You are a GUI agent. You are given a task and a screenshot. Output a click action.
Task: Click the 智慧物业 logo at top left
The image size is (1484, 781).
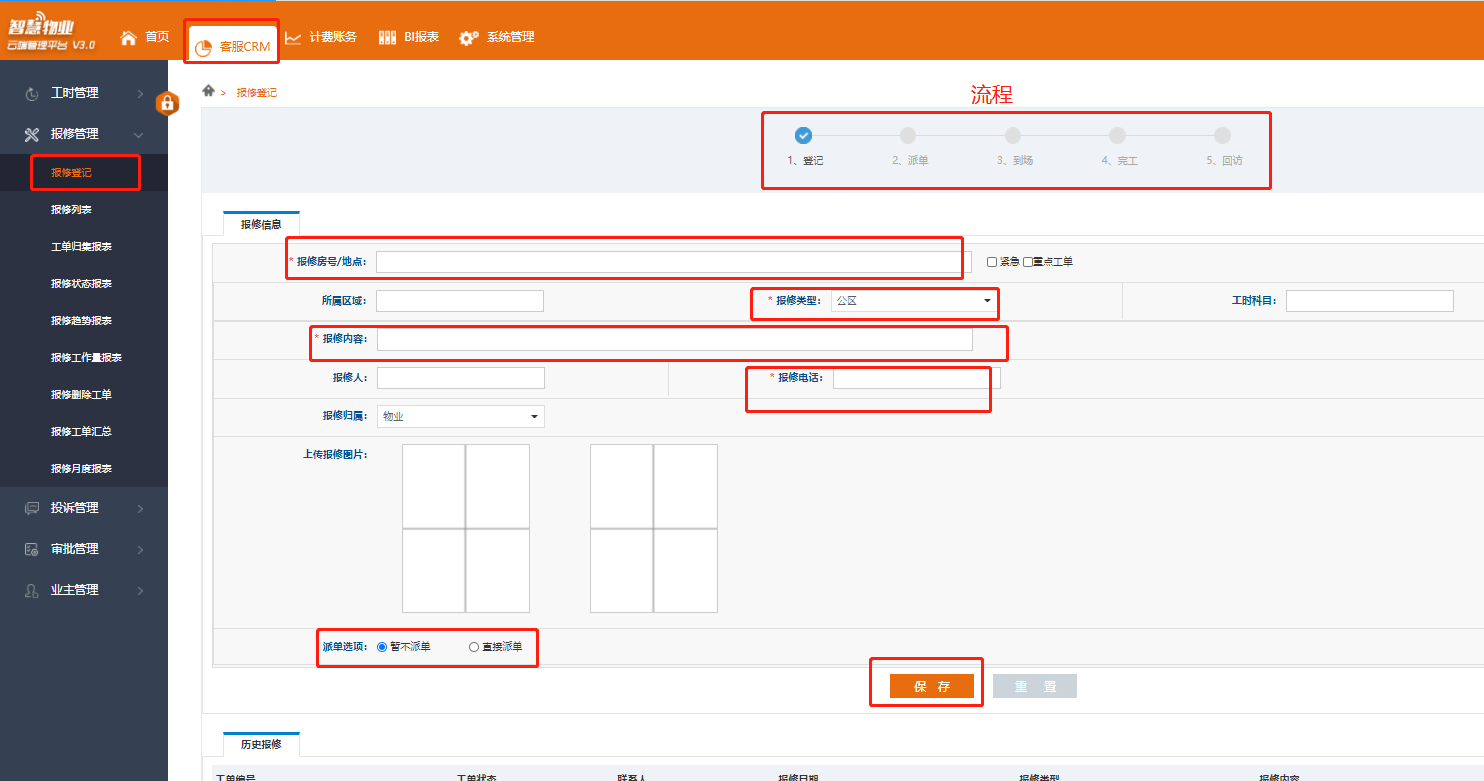pos(52,31)
